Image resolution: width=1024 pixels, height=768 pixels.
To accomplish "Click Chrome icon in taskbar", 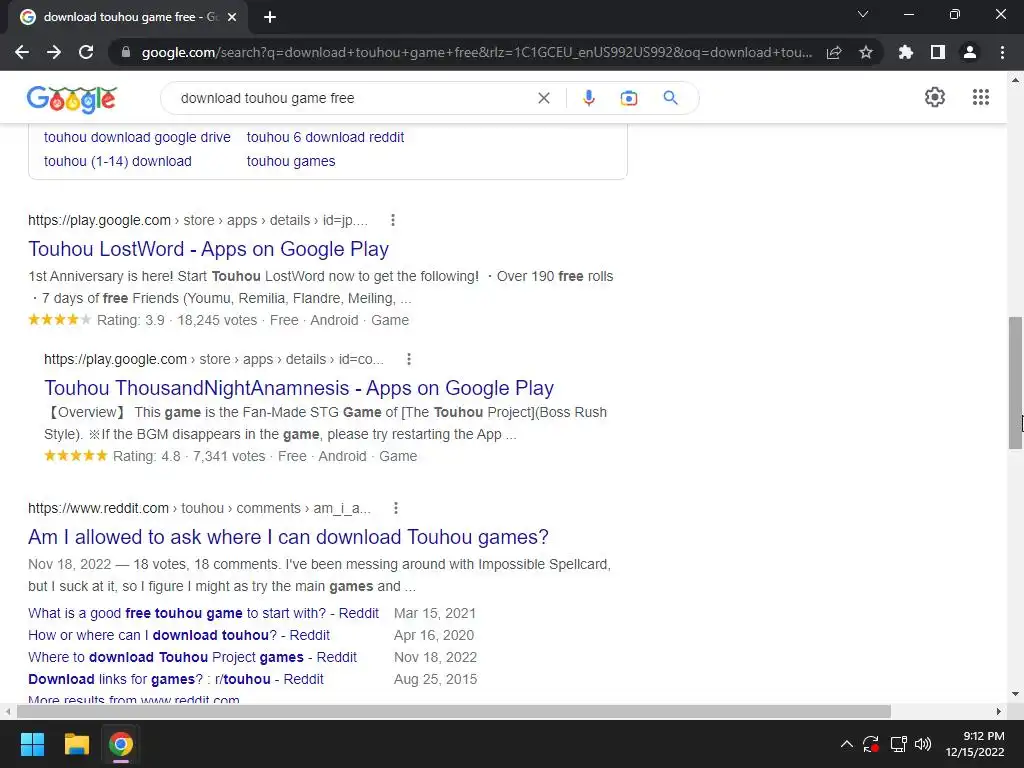I will (121, 744).
